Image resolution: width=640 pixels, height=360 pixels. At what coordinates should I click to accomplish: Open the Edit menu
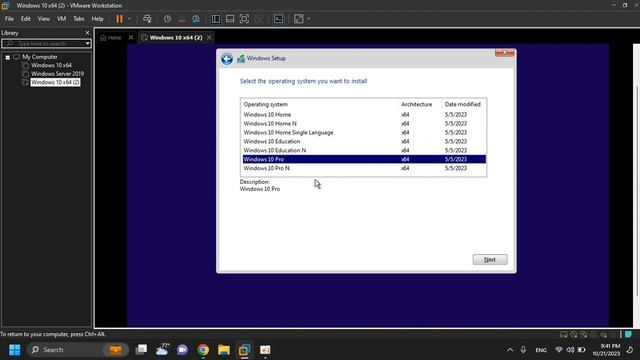point(26,19)
